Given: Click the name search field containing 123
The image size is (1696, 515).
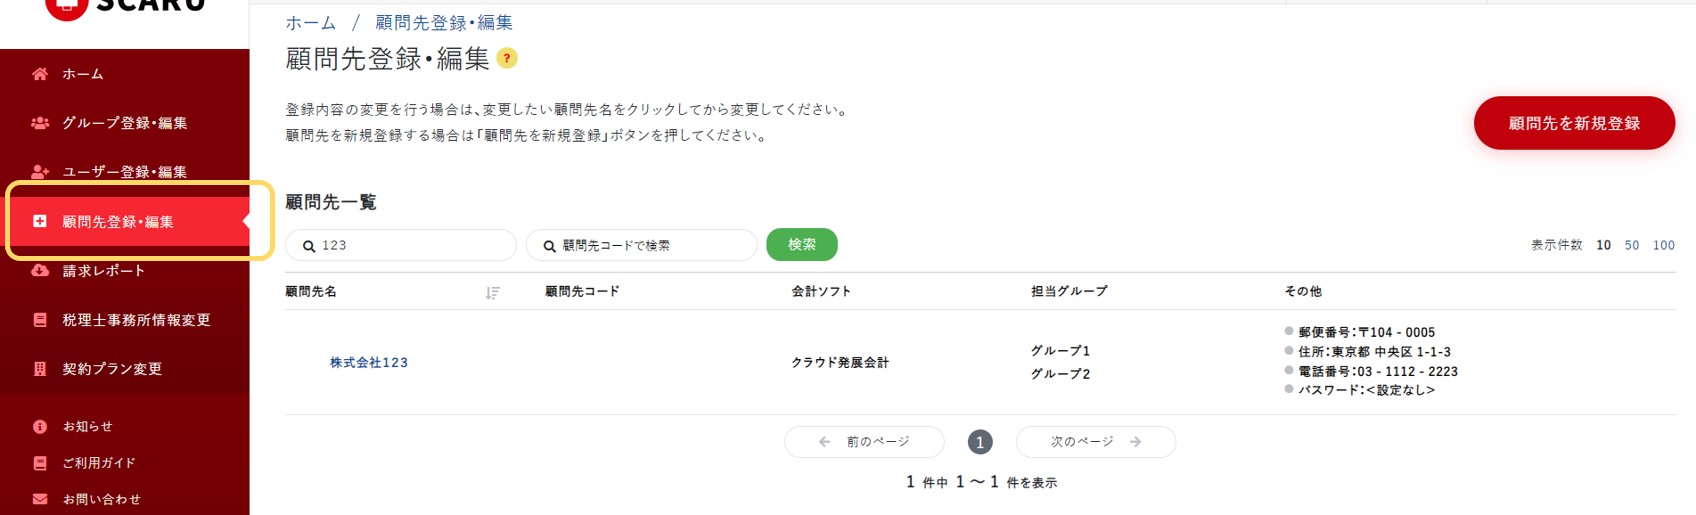Looking at the screenshot, I should 401,245.
